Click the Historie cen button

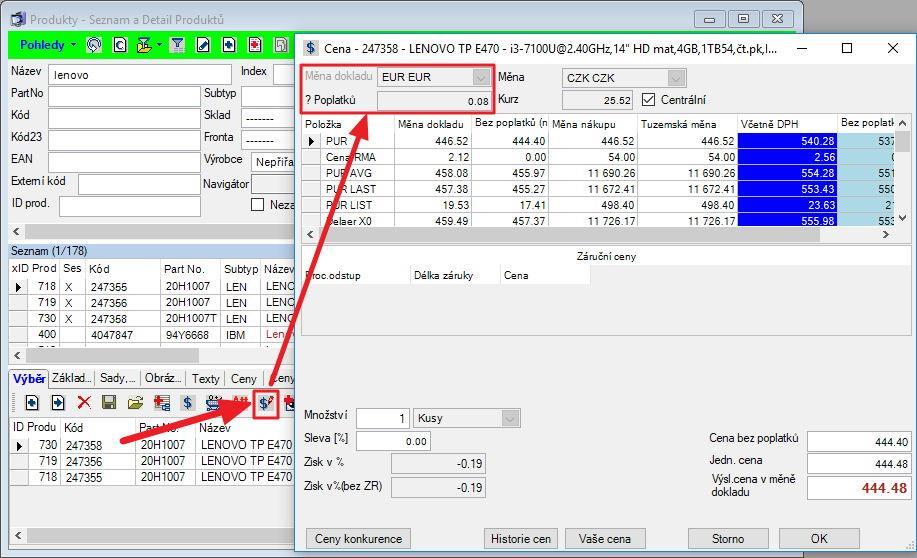[520, 539]
